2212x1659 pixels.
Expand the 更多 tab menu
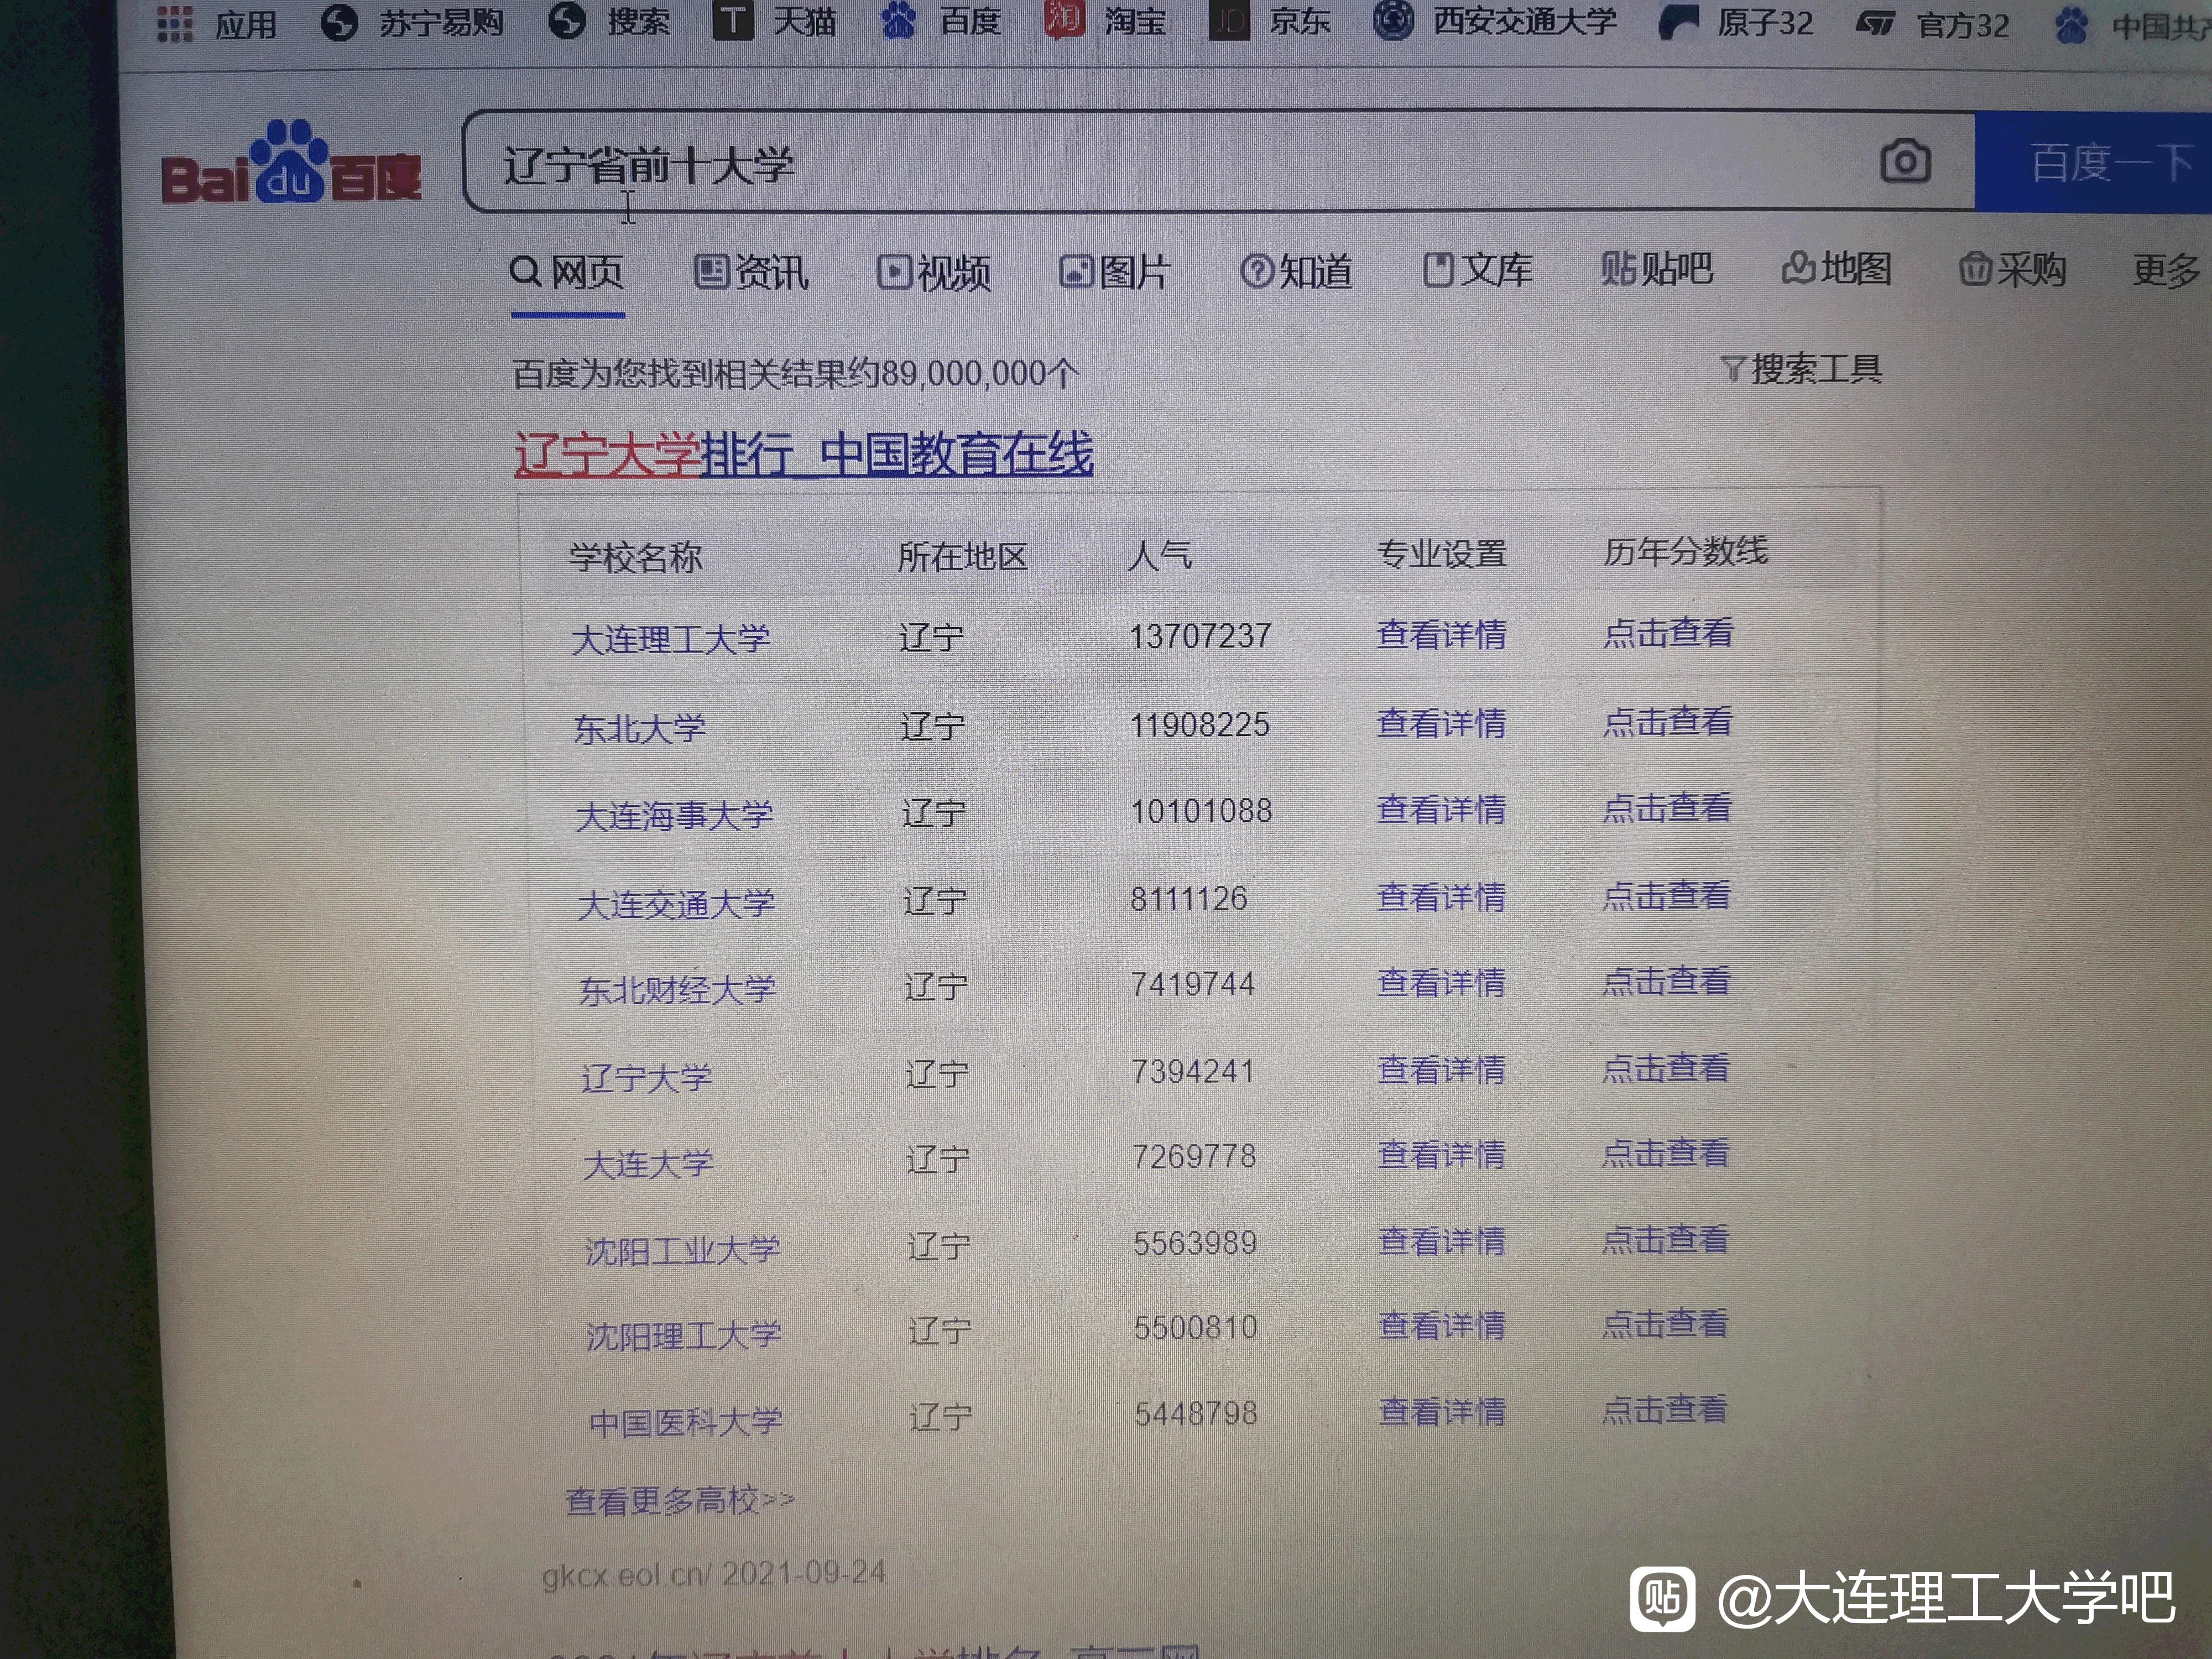2166,270
